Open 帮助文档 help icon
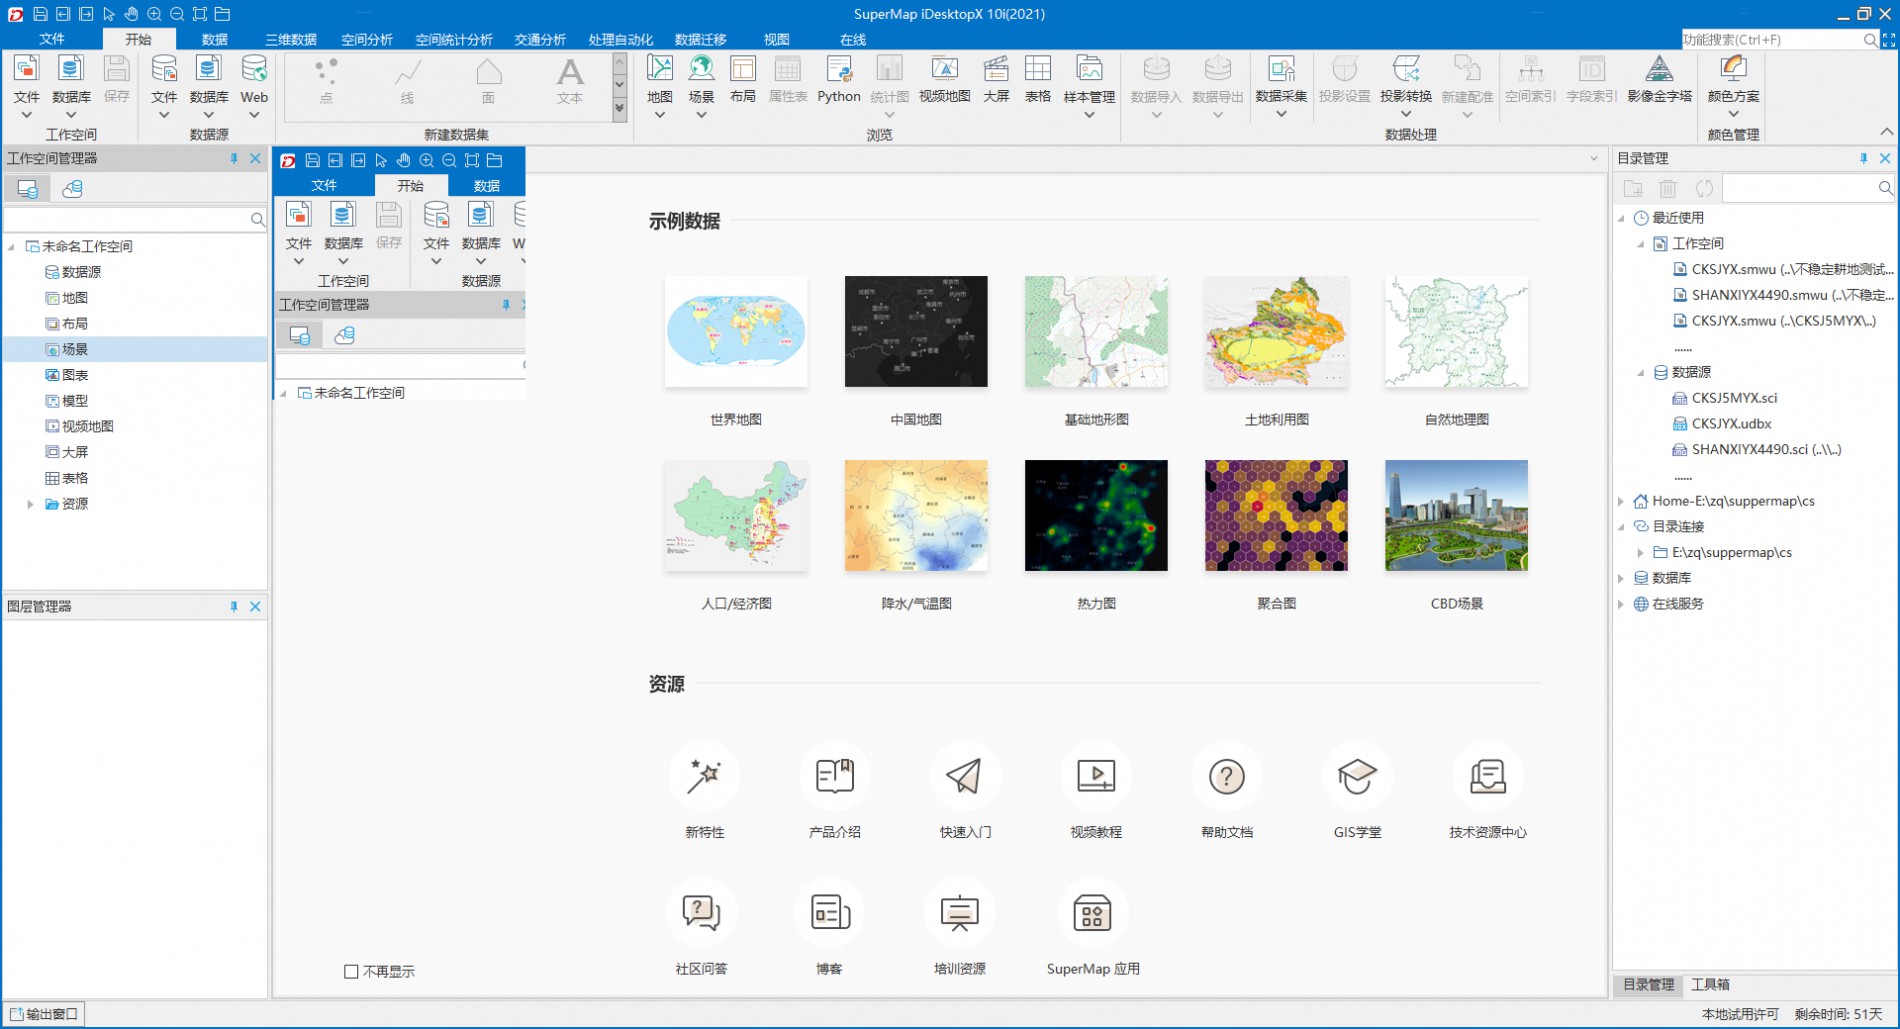 click(x=1227, y=776)
